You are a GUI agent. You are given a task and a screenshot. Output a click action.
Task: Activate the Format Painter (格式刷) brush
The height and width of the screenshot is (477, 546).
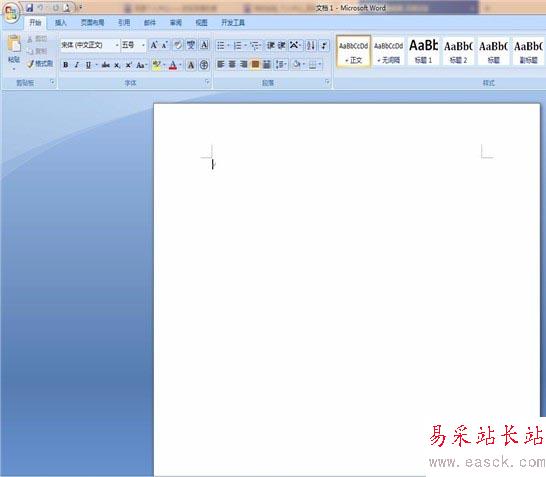[40, 64]
